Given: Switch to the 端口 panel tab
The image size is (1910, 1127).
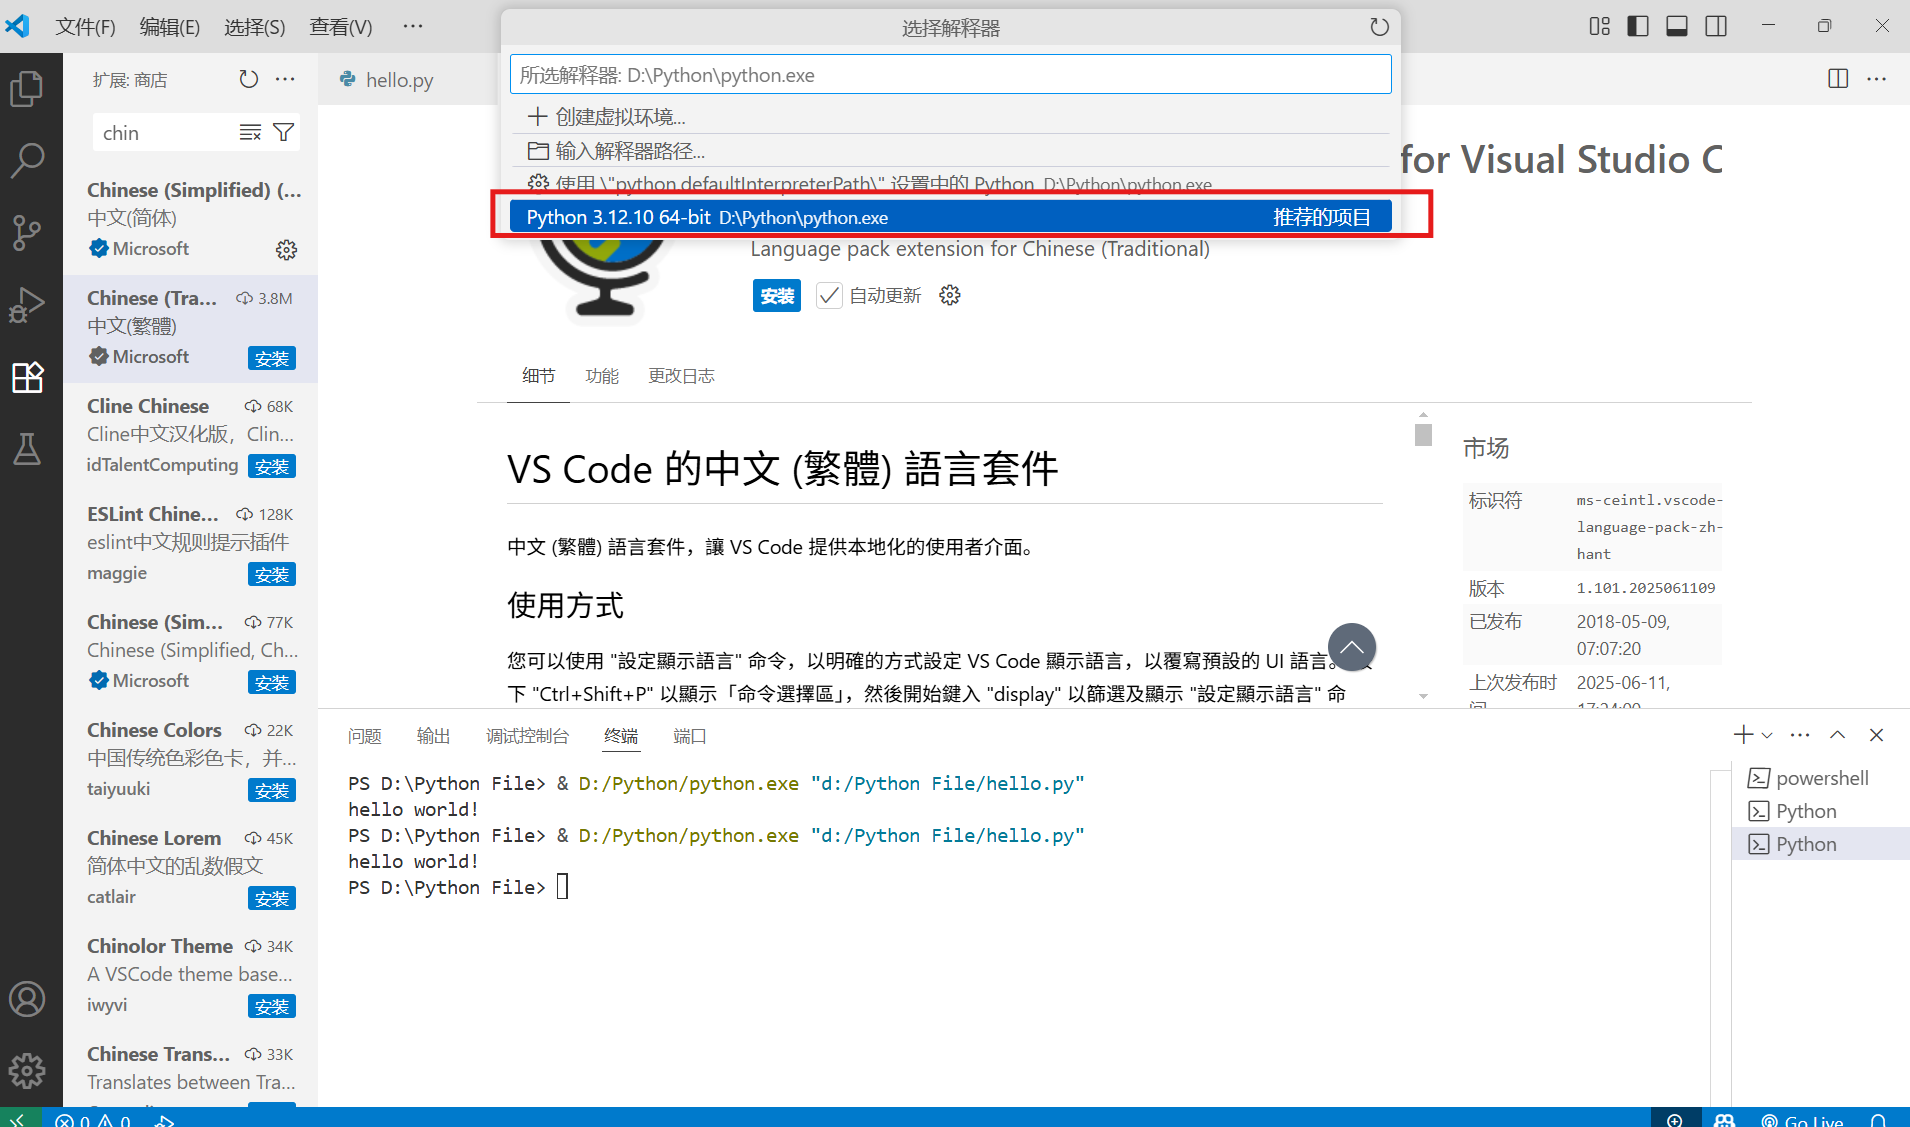Looking at the screenshot, I should click(690, 736).
